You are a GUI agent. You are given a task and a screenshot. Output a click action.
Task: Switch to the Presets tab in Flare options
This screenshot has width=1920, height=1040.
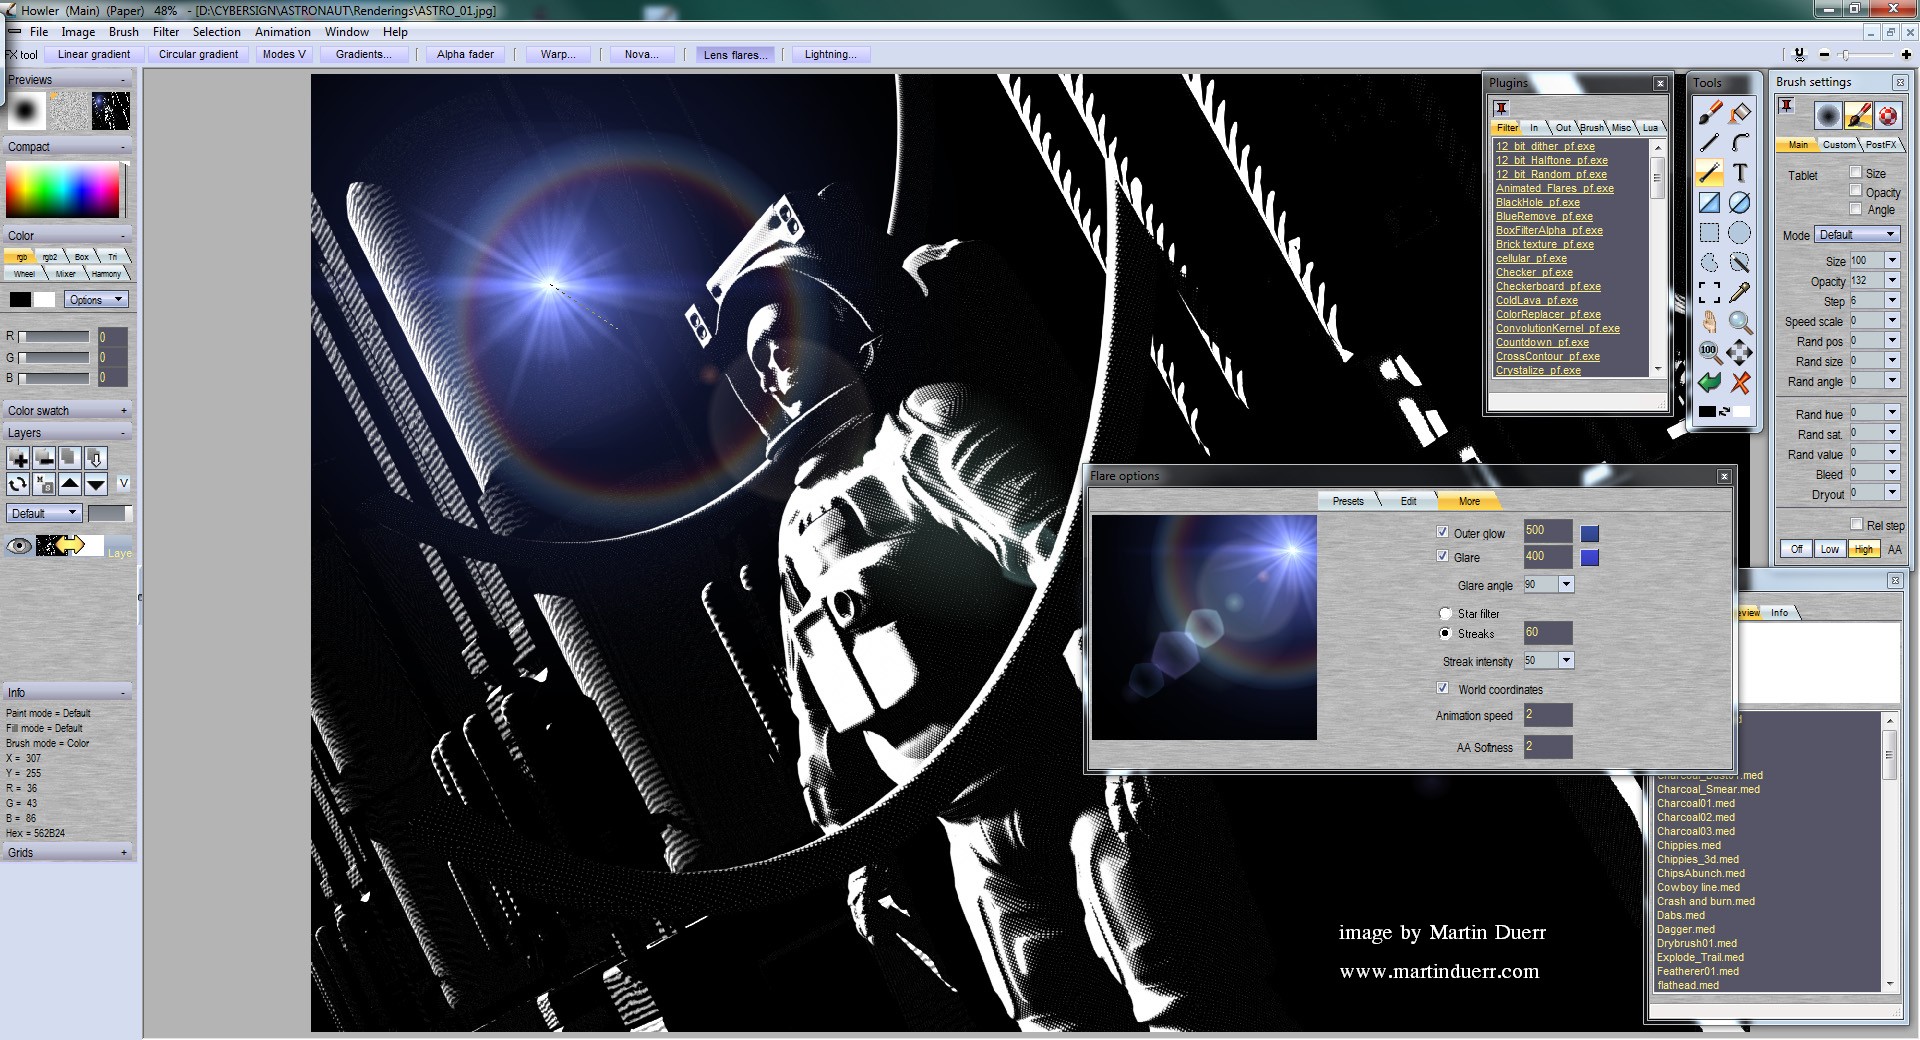coord(1348,501)
